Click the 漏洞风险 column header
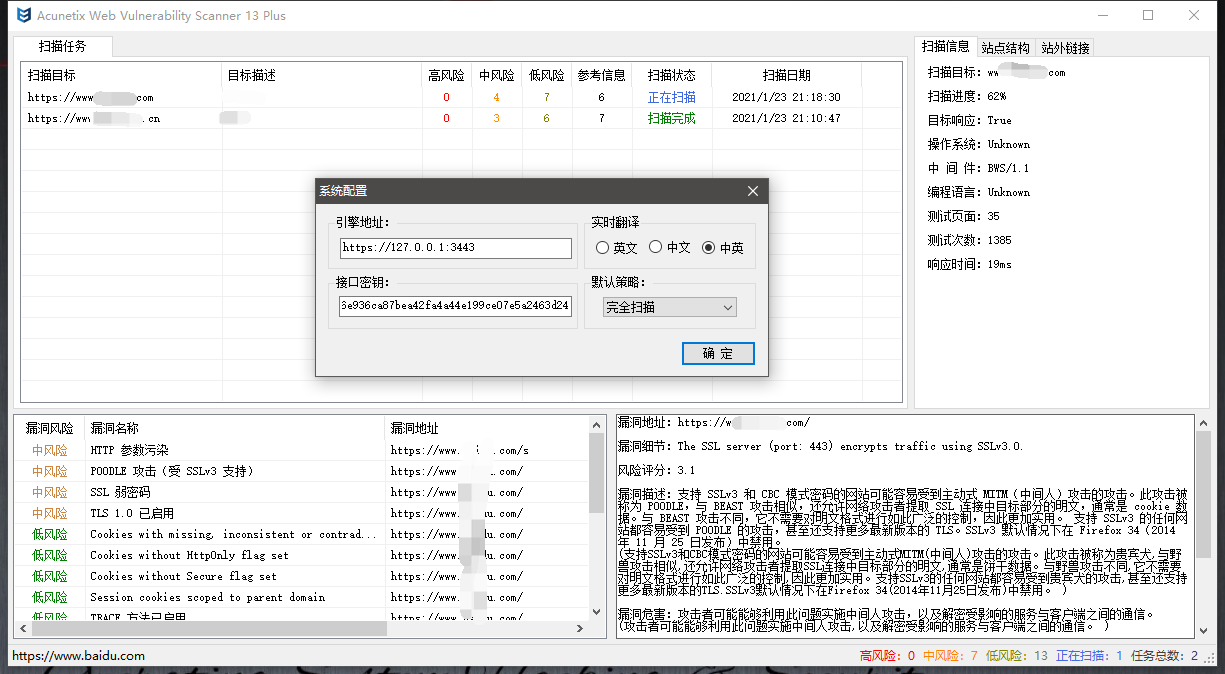Viewport: 1225px width, 674px height. tap(50, 428)
